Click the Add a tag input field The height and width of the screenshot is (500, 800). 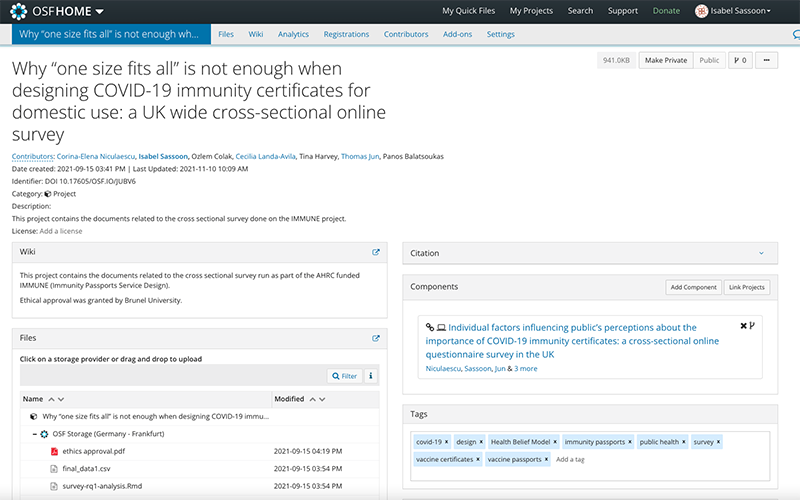pos(570,460)
